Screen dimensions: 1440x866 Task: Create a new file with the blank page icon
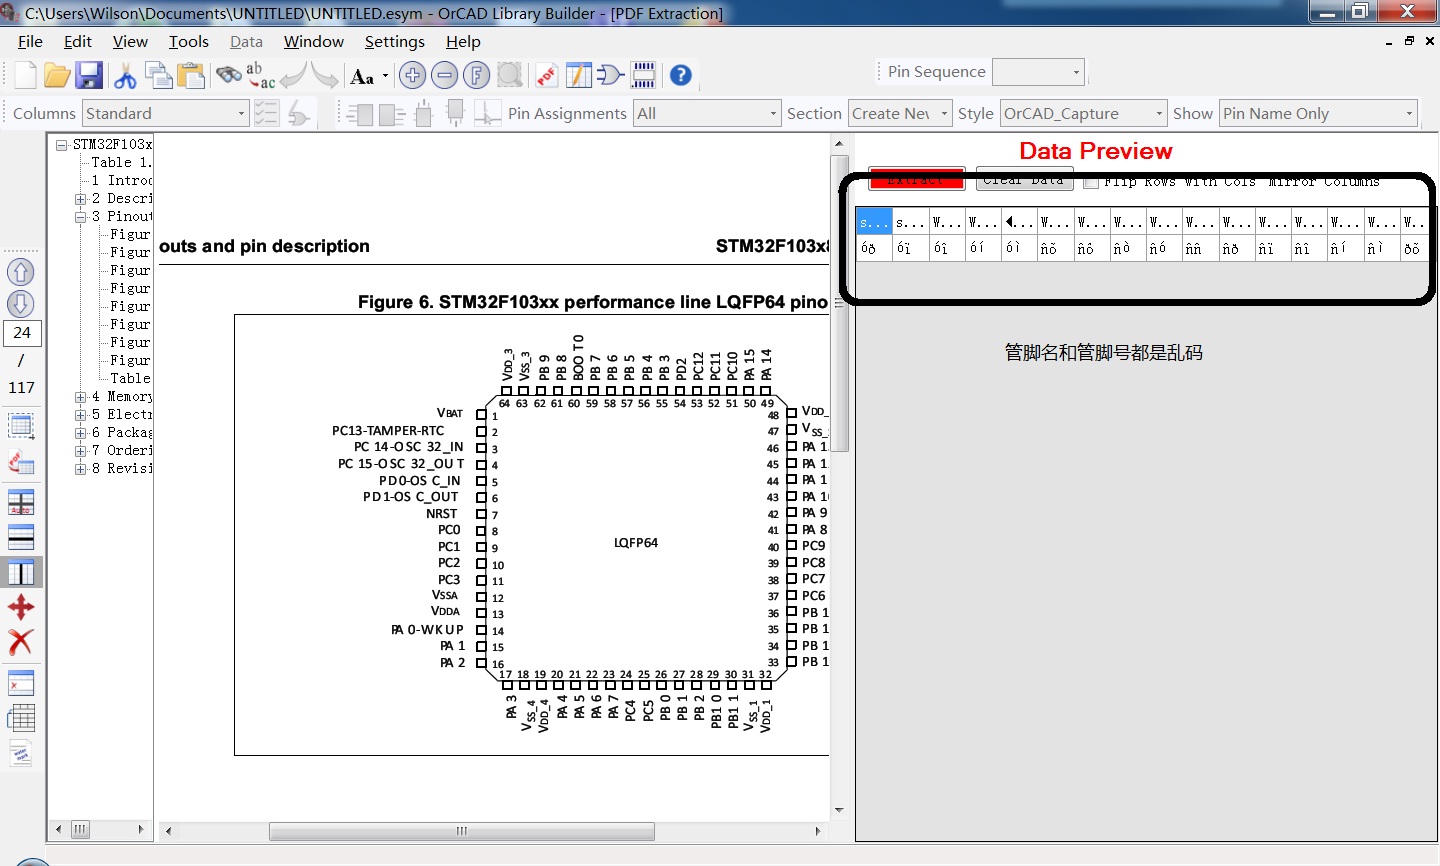click(x=25, y=75)
